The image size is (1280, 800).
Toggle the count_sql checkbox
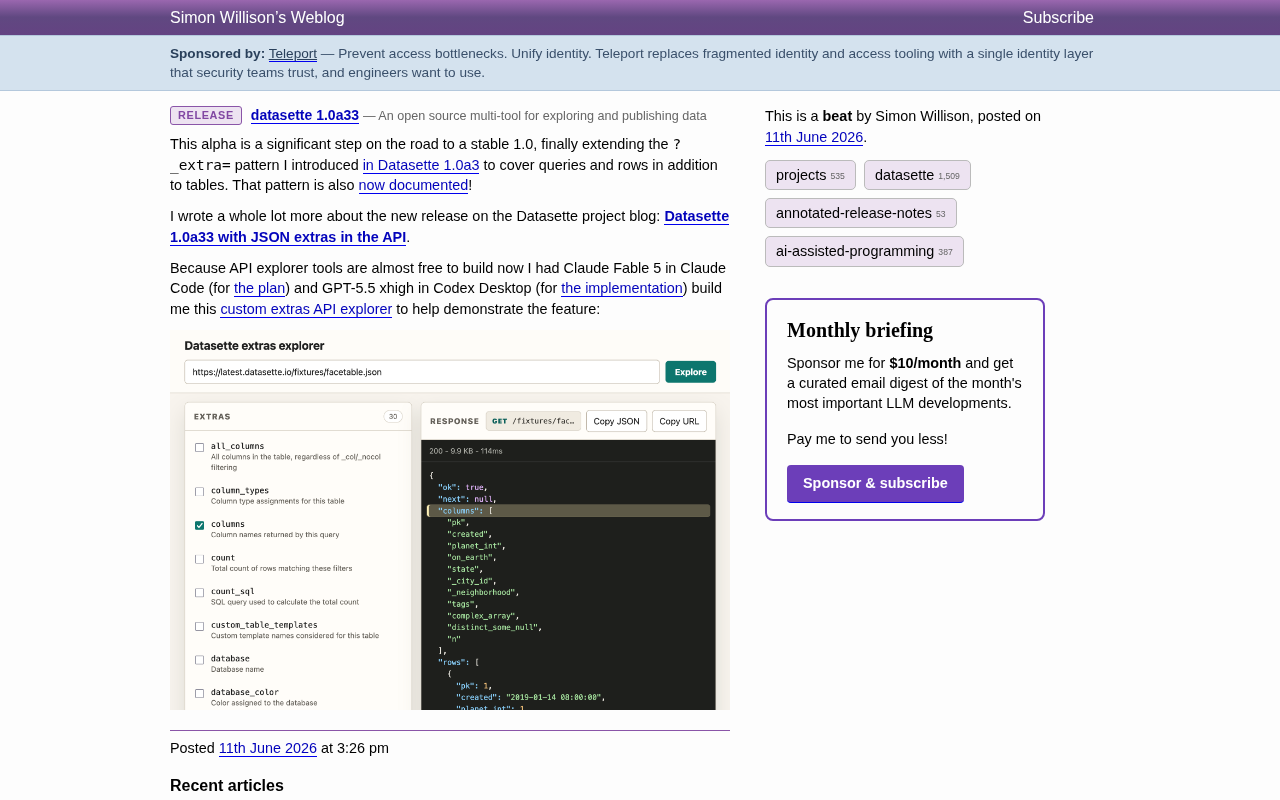click(199, 592)
